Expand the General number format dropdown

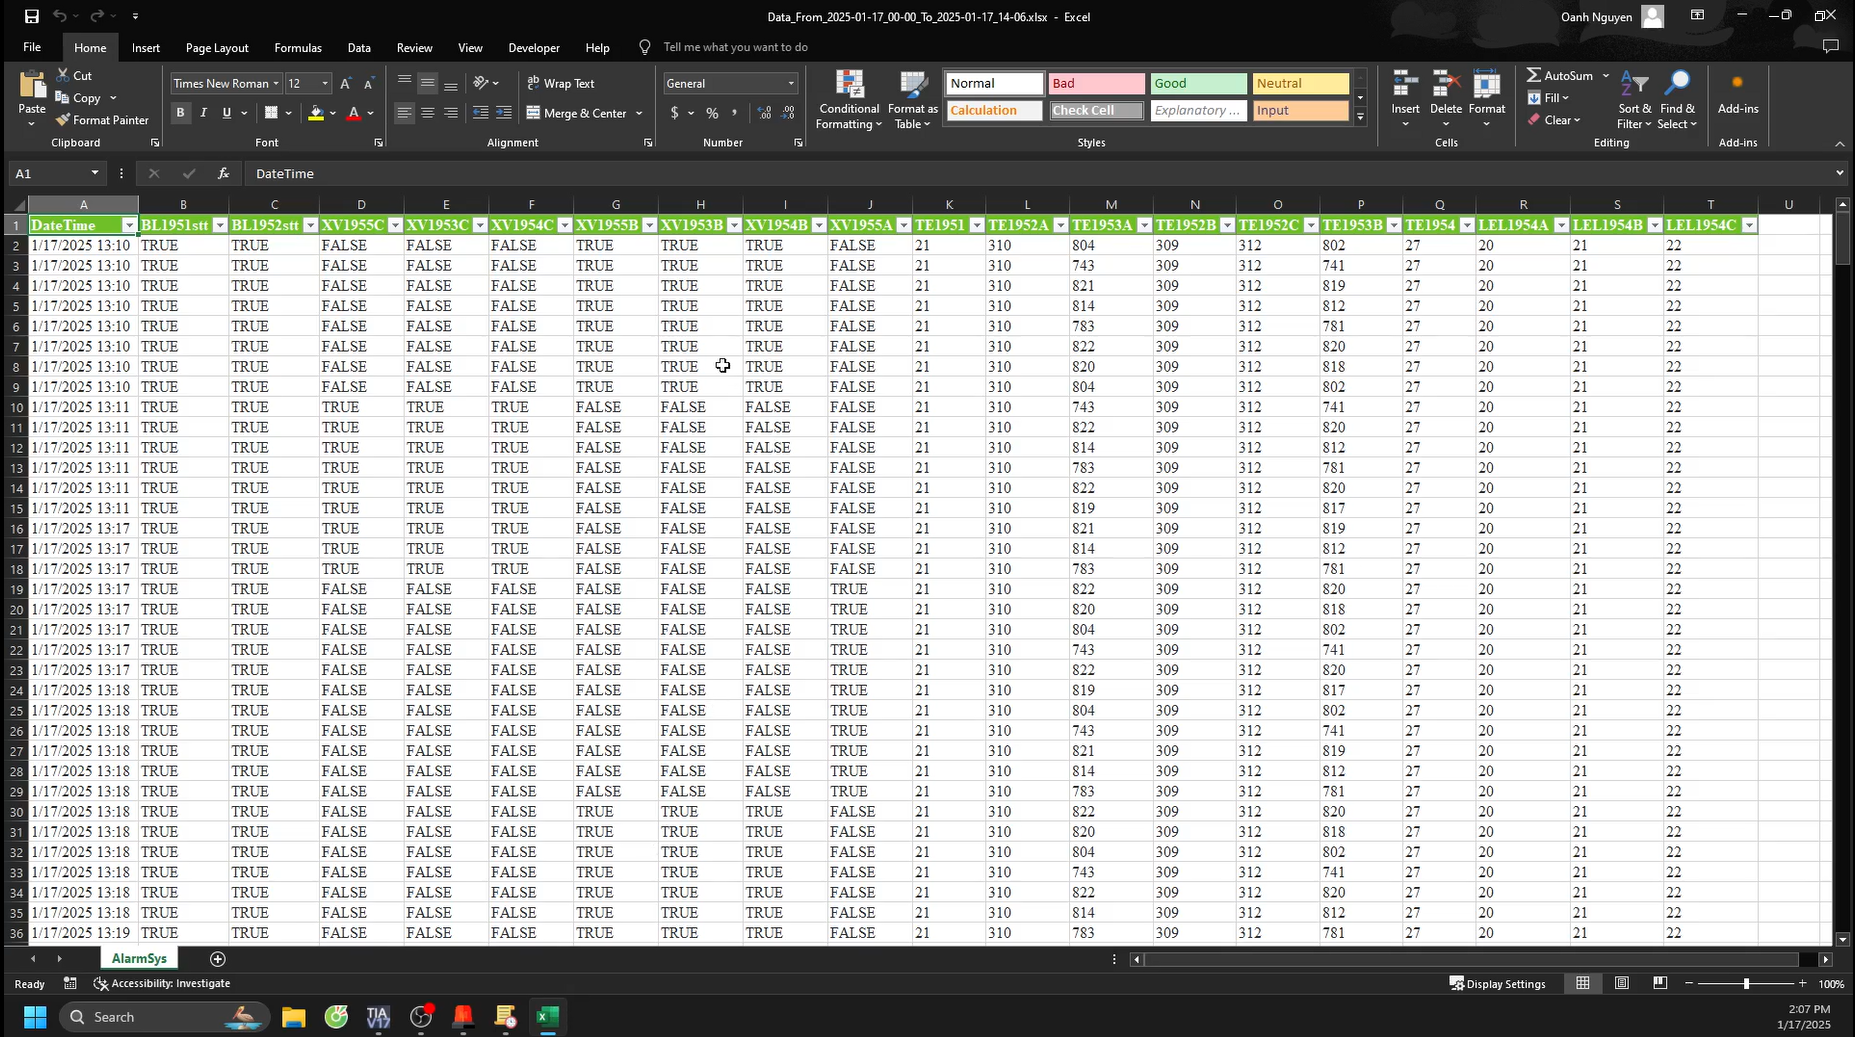click(790, 84)
